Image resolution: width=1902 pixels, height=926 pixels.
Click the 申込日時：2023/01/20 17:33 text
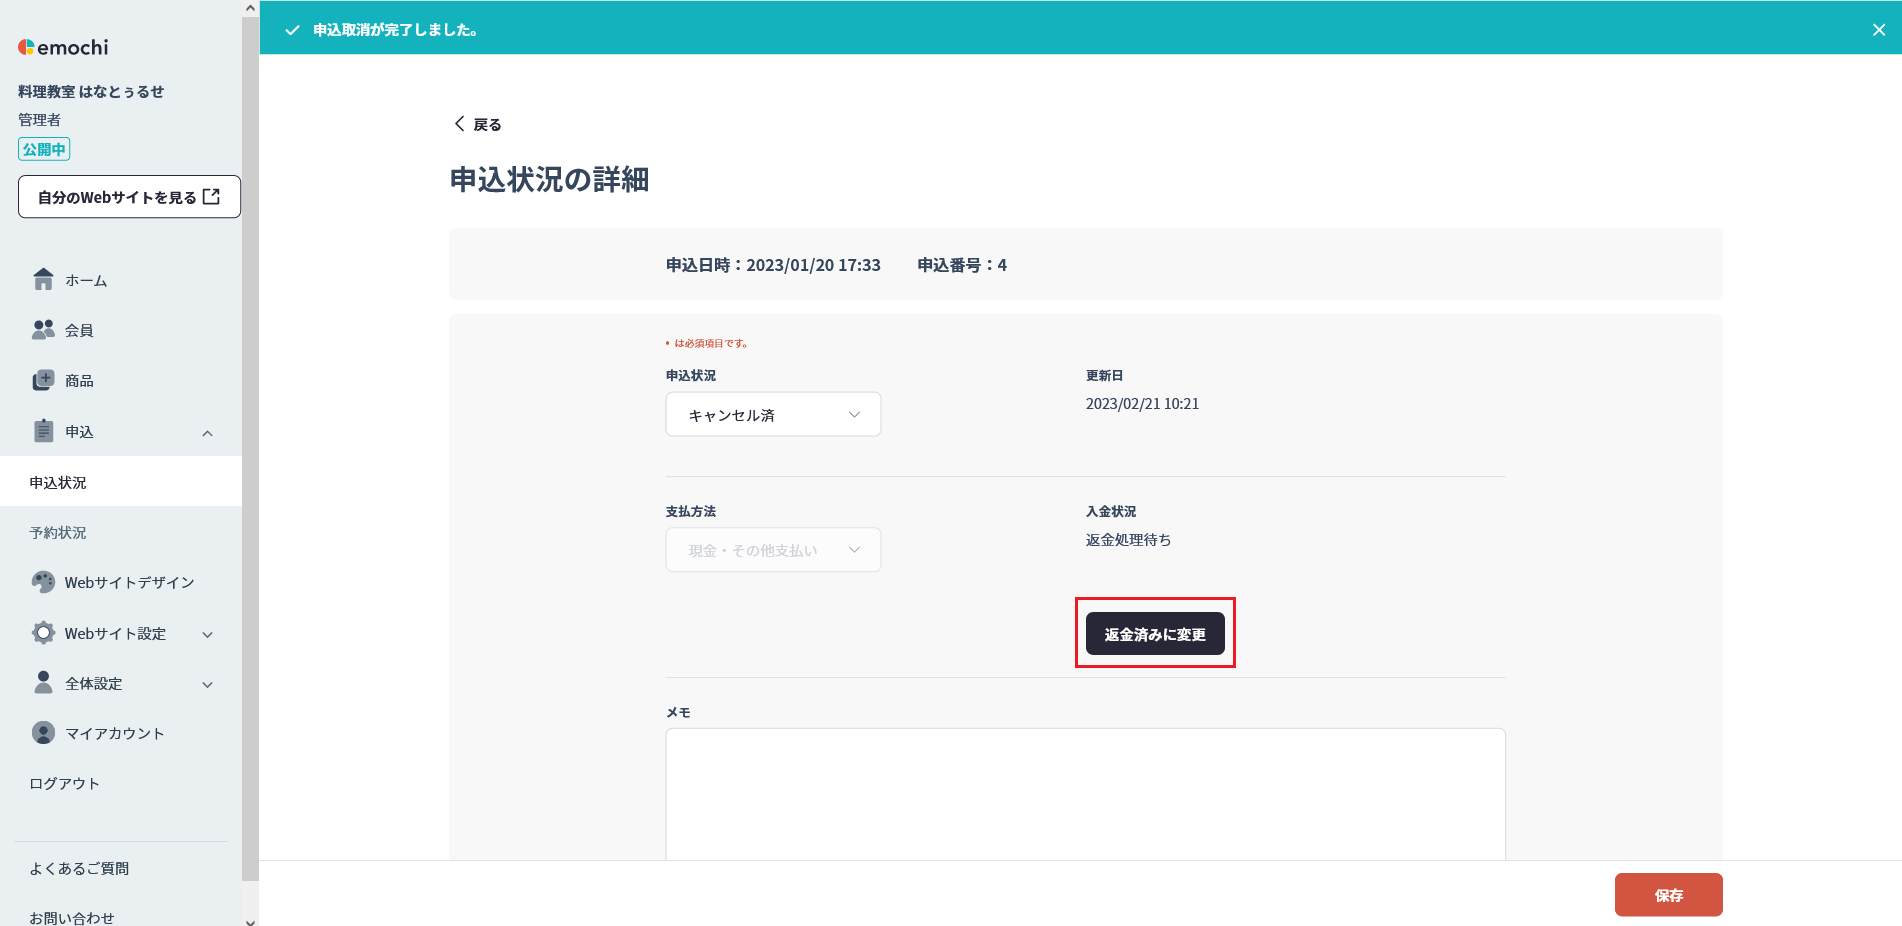point(773,265)
